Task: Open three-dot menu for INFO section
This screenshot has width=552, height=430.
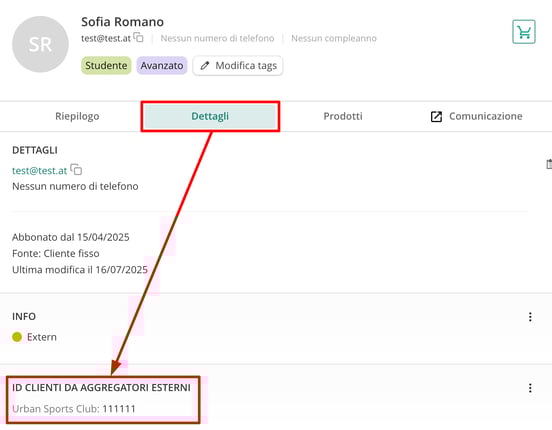Action: [530, 317]
